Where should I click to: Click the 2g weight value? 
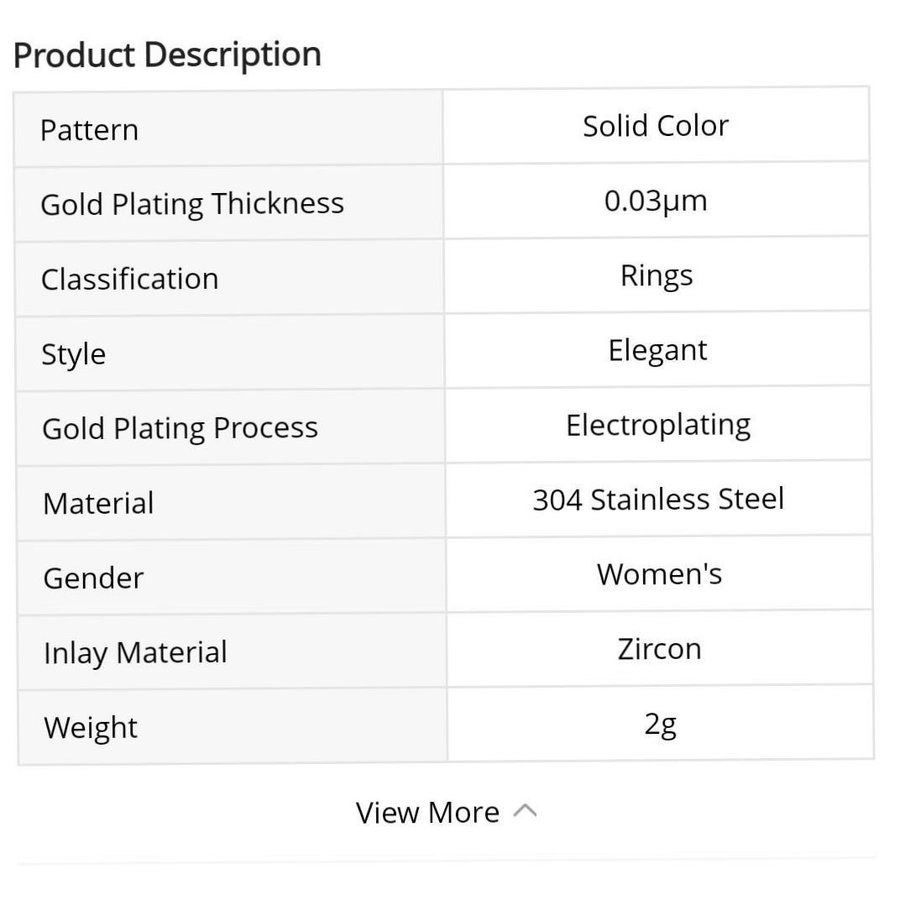pyautogui.click(x=660, y=723)
